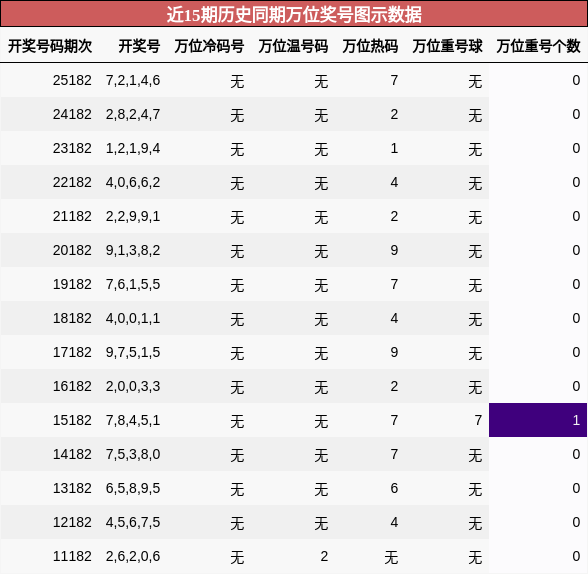This screenshot has width=588, height=574.
Task: Click winning numbers 4,0,0,1,1
Action: click(x=133, y=318)
